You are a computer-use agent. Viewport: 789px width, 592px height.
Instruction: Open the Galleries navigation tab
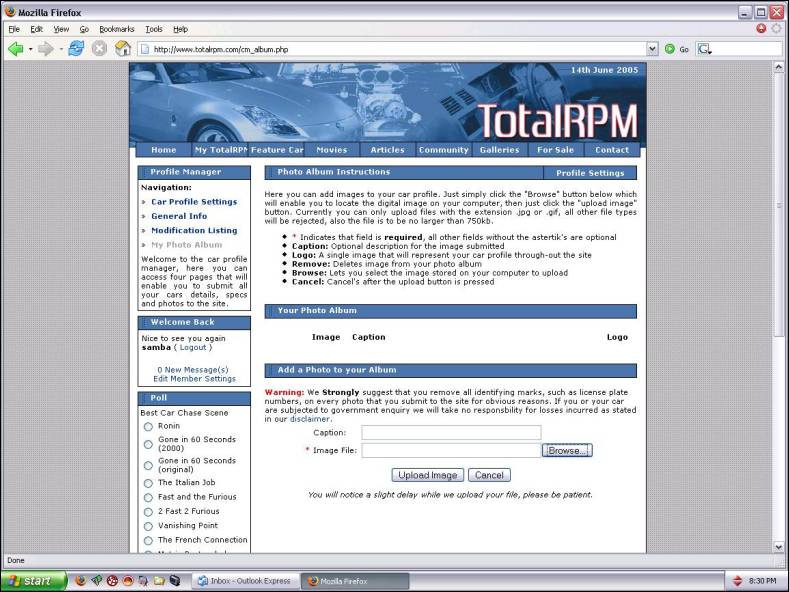[x=499, y=150]
